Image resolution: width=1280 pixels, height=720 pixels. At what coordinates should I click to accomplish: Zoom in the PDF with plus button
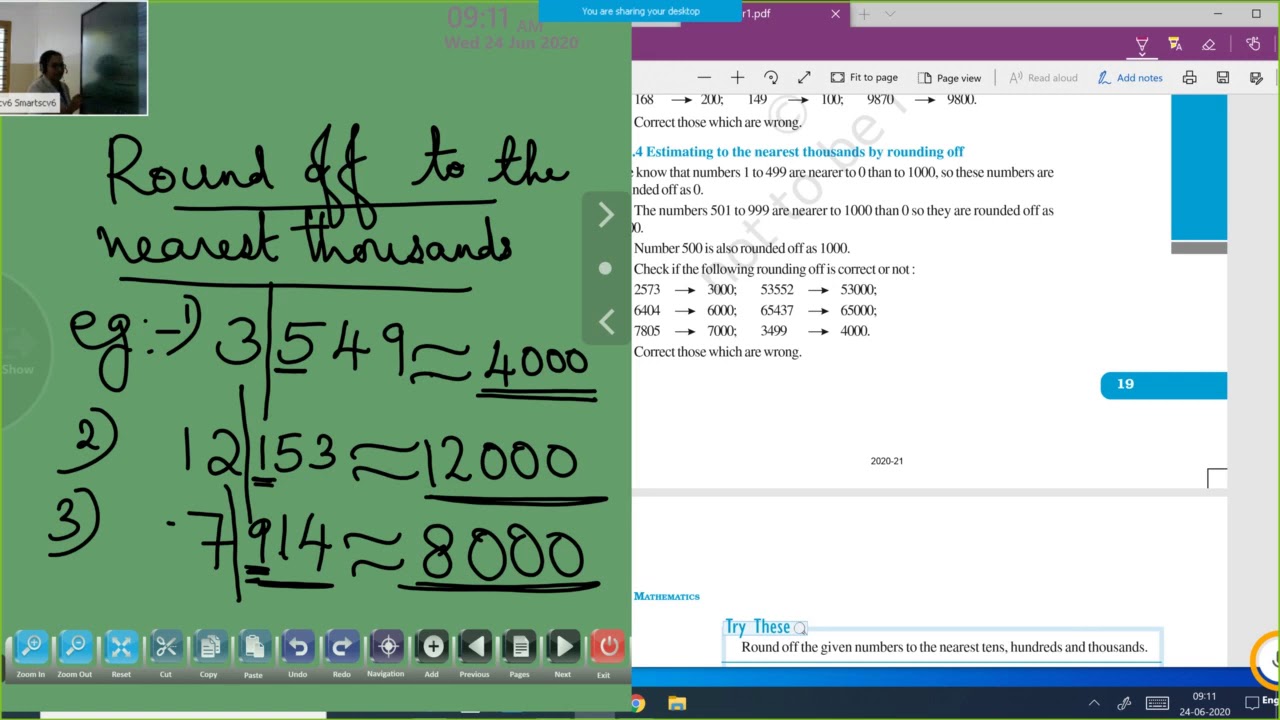(737, 77)
